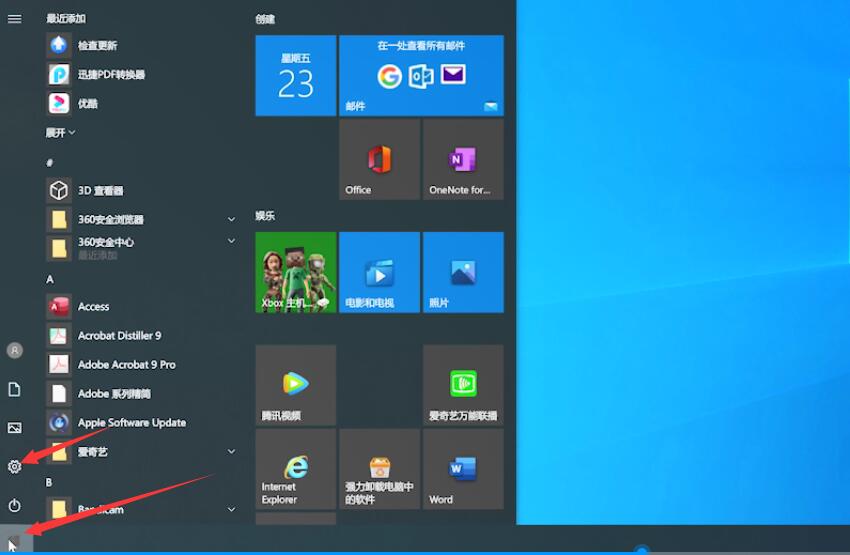Launch the 电影和电视 tile
Image resolution: width=850 pixels, height=555 pixels.
click(x=379, y=272)
